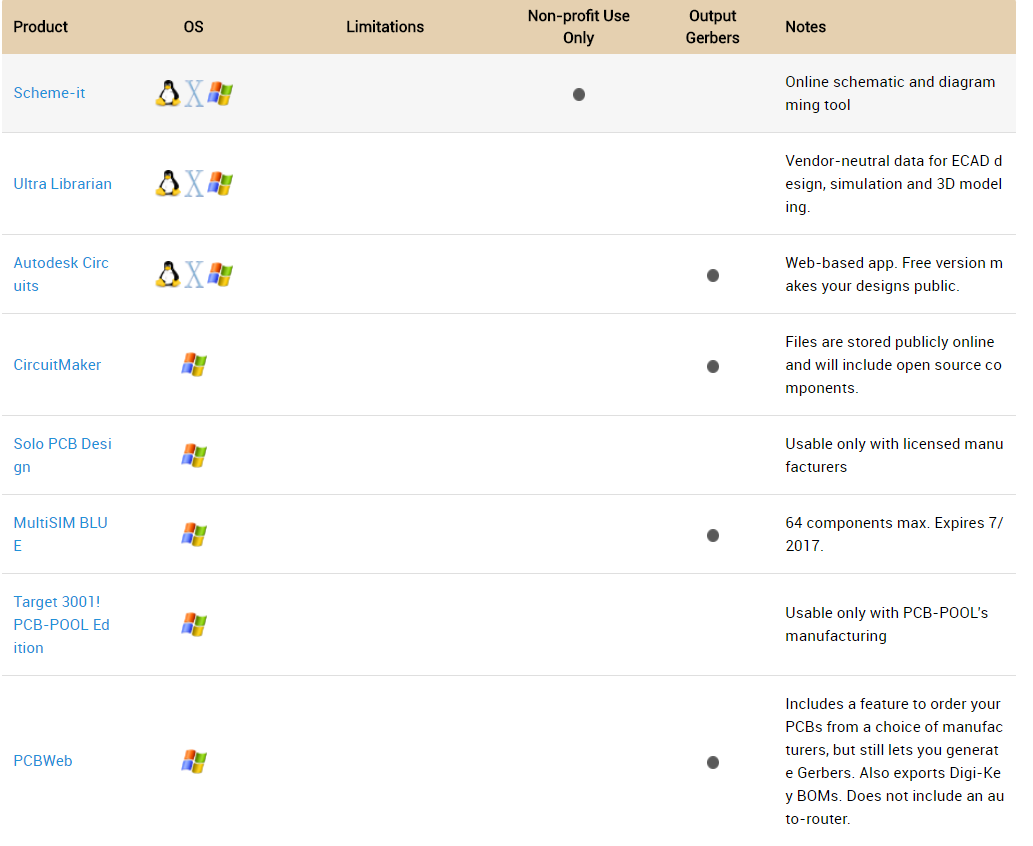Click the note 'Usable only with licensed manufacturers'
Image resolution: width=1033 pixels, height=846 pixels.
895,455
